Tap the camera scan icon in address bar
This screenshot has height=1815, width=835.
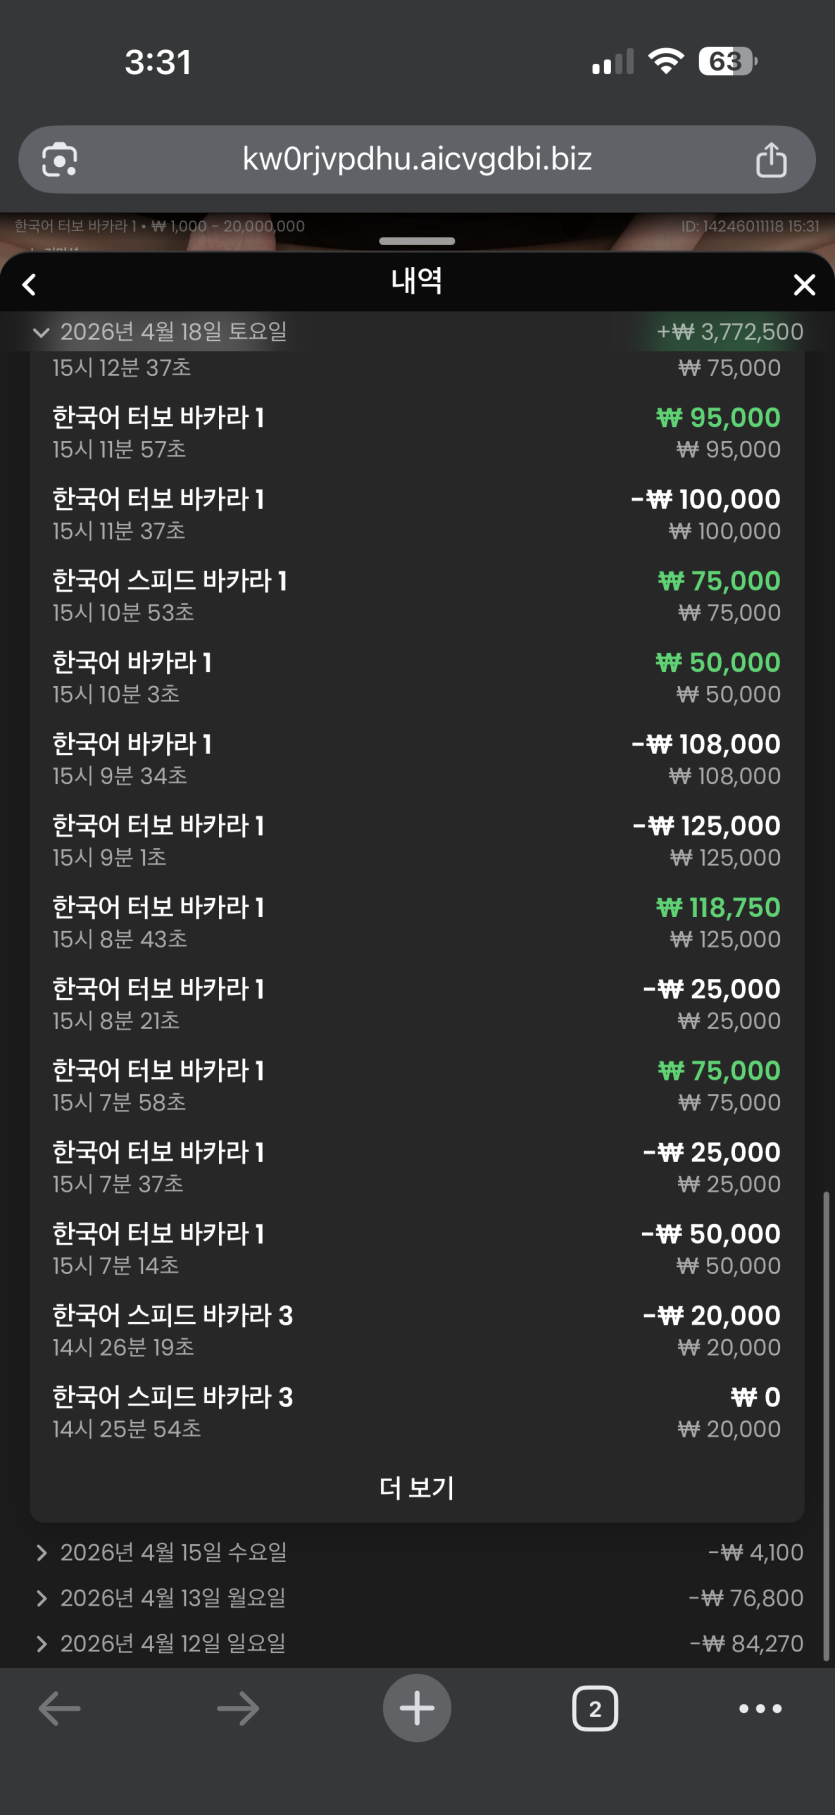60,160
